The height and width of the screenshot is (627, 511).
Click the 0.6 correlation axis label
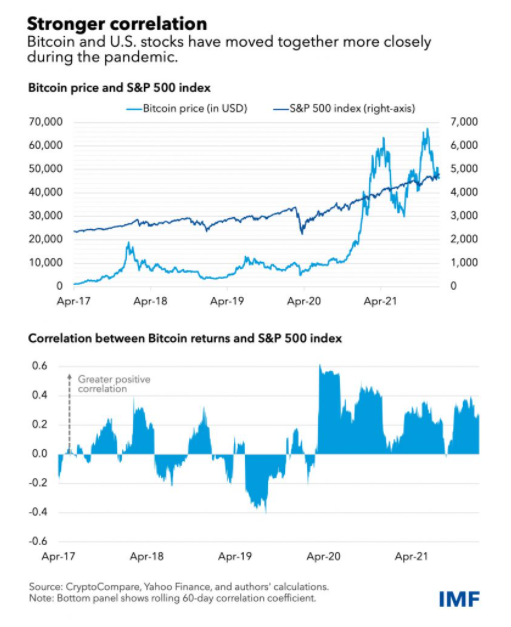[x=40, y=366]
